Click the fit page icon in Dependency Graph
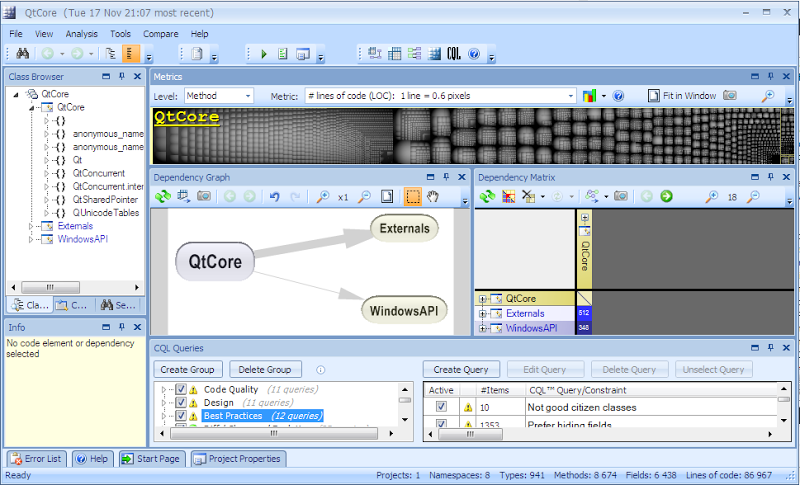The height and width of the screenshot is (485, 800). pyautogui.click(x=387, y=196)
